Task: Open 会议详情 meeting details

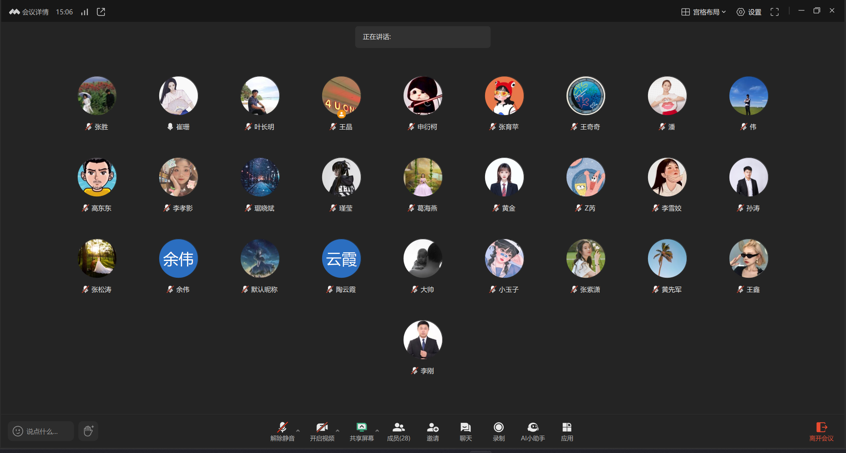Action: coord(29,12)
